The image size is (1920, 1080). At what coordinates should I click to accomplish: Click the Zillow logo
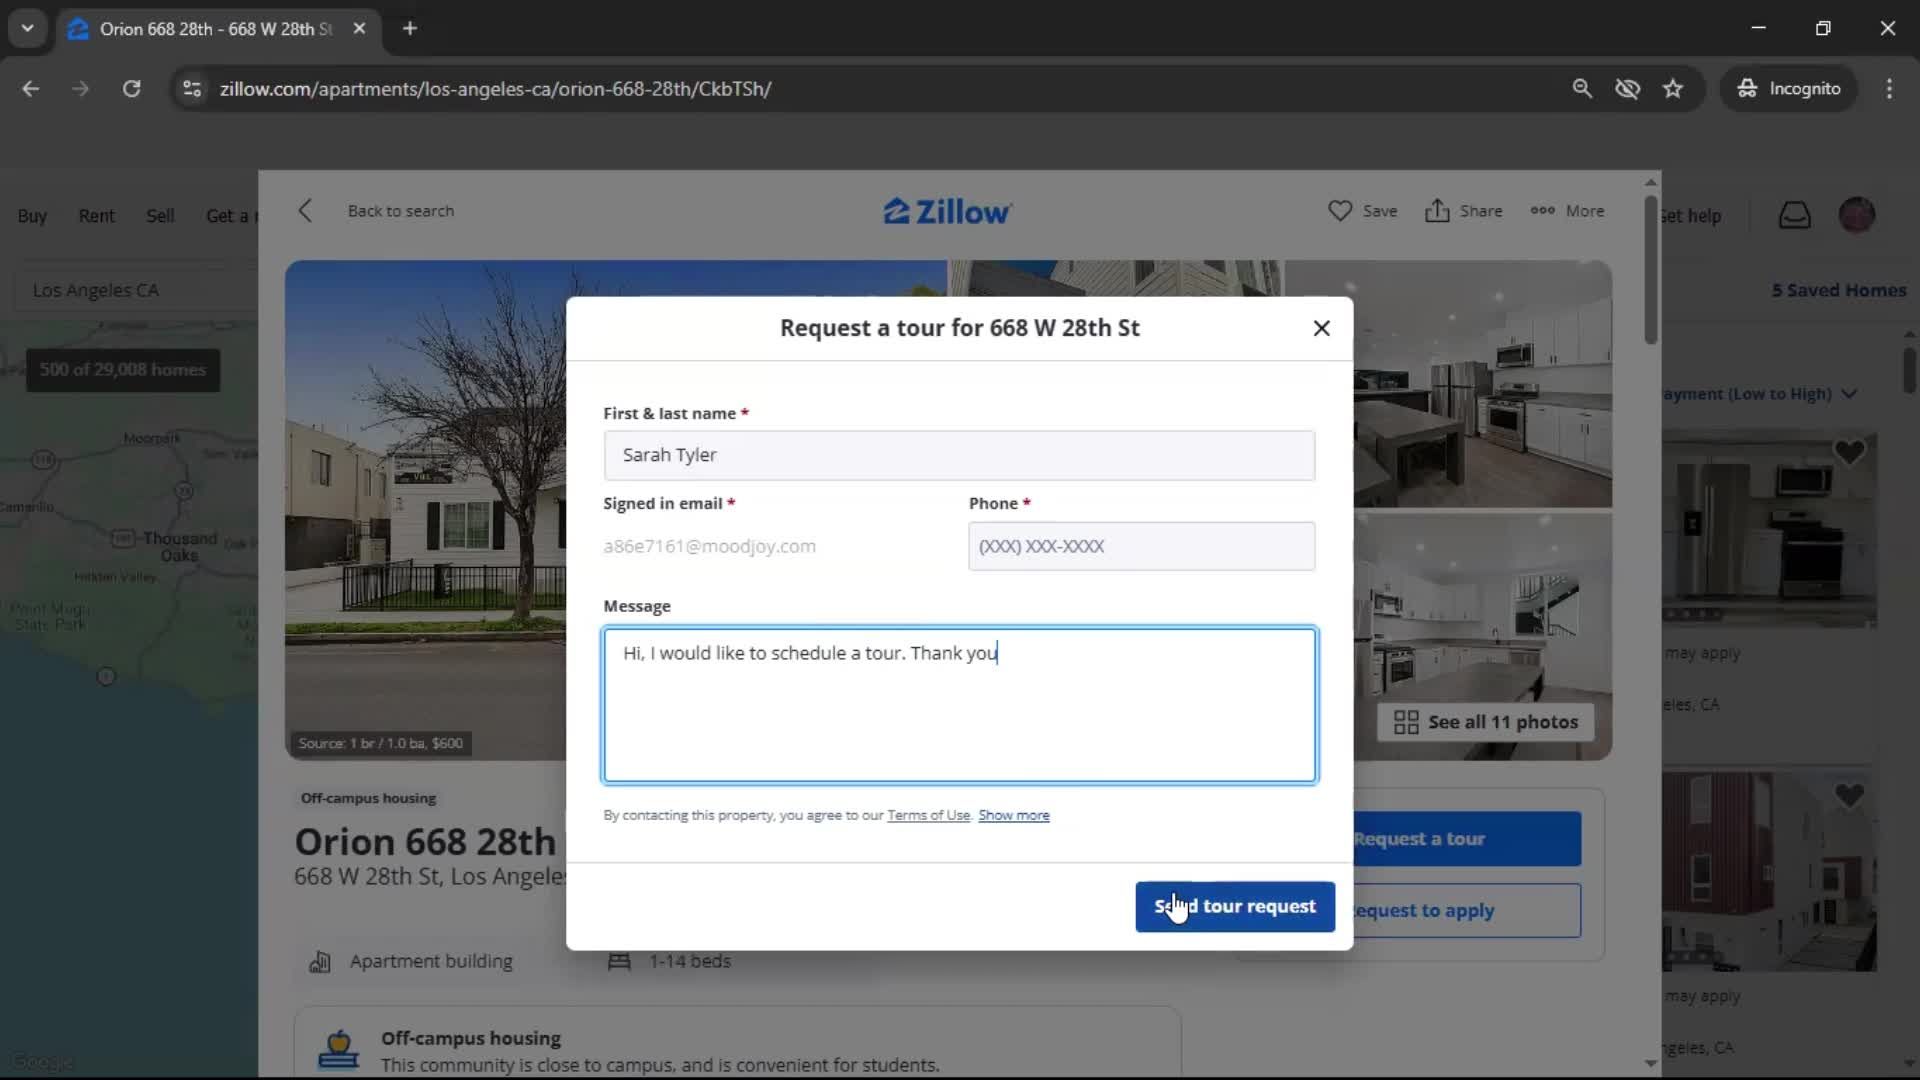pos(947,211)
